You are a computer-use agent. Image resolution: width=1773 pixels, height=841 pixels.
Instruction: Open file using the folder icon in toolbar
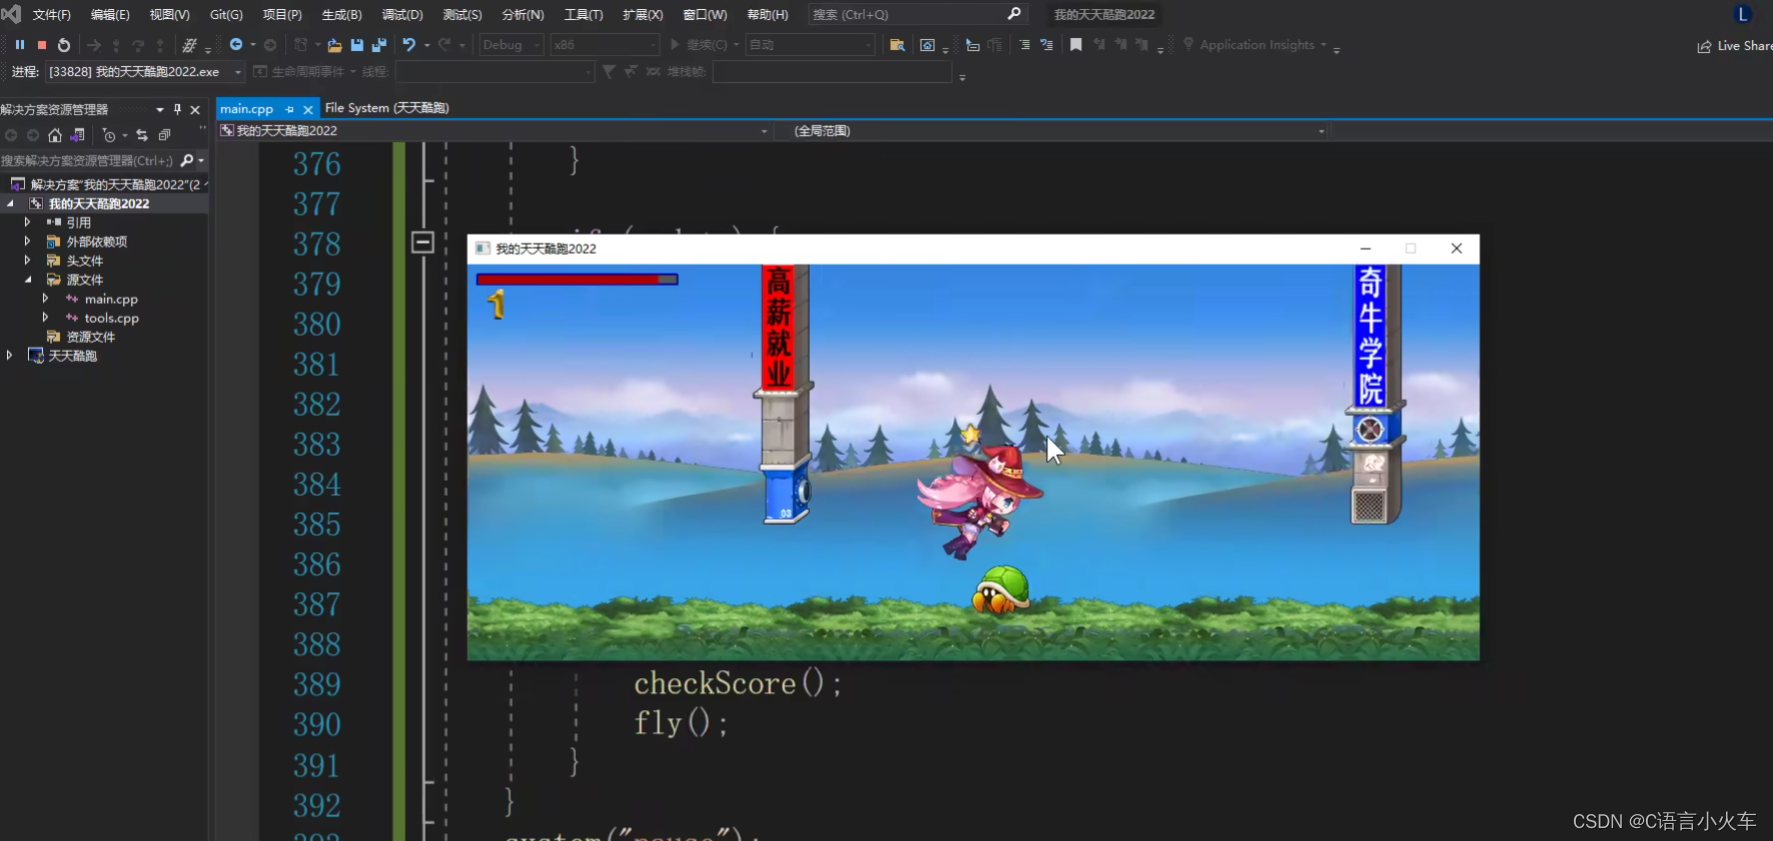pyautogui.click(x=334, y=45)
